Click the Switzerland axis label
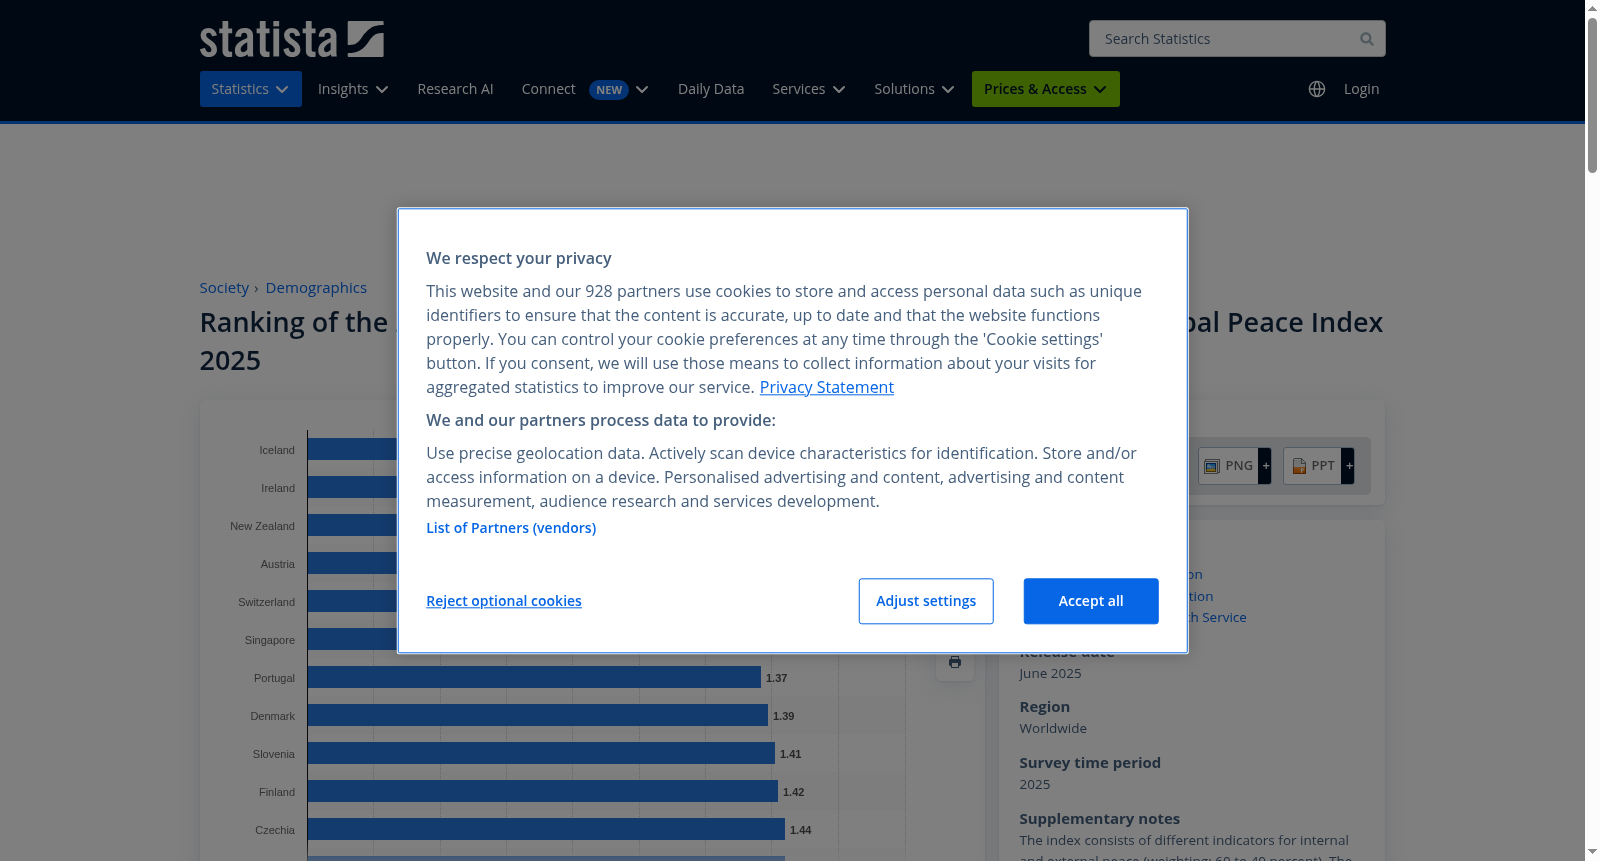The image size is (1600, 861). pyautogui.click(x=266, y=602)
